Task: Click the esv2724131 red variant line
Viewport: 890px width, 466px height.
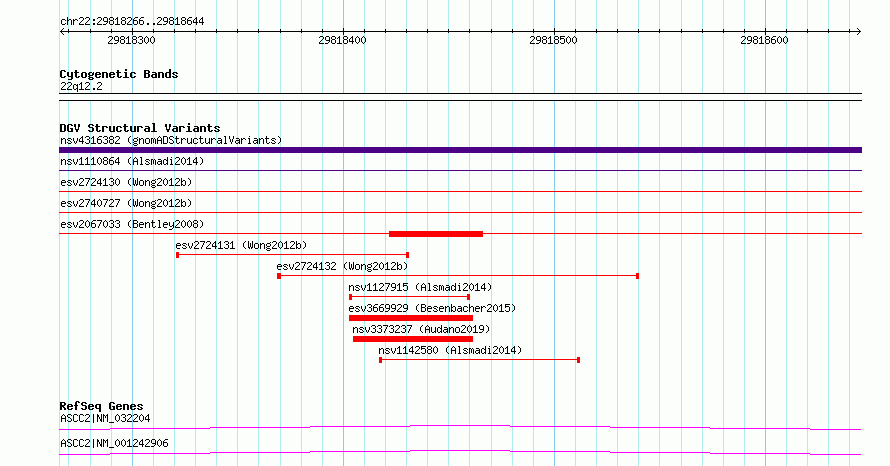Action: point(293,255)
